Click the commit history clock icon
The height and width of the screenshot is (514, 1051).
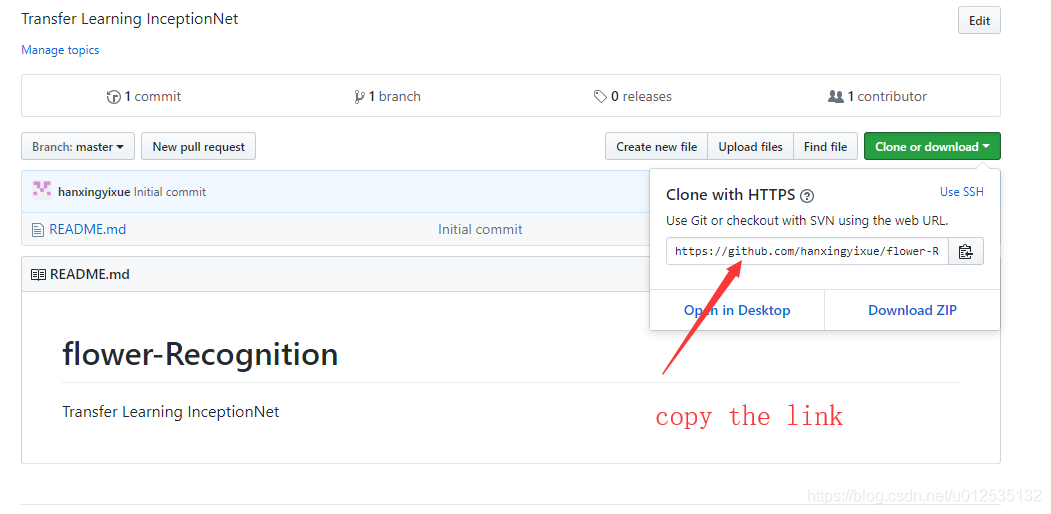click(113, 97)
